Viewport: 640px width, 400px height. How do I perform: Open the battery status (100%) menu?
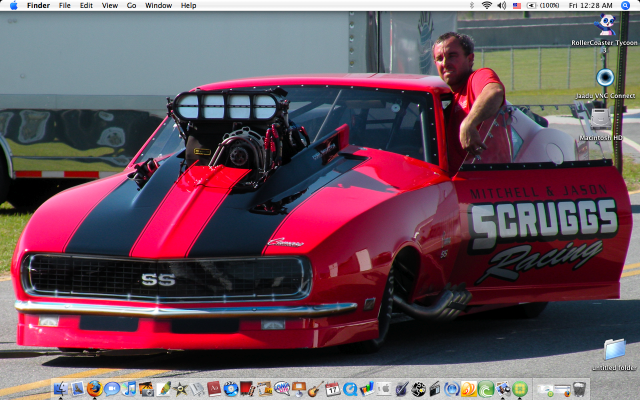pos(543,5)
